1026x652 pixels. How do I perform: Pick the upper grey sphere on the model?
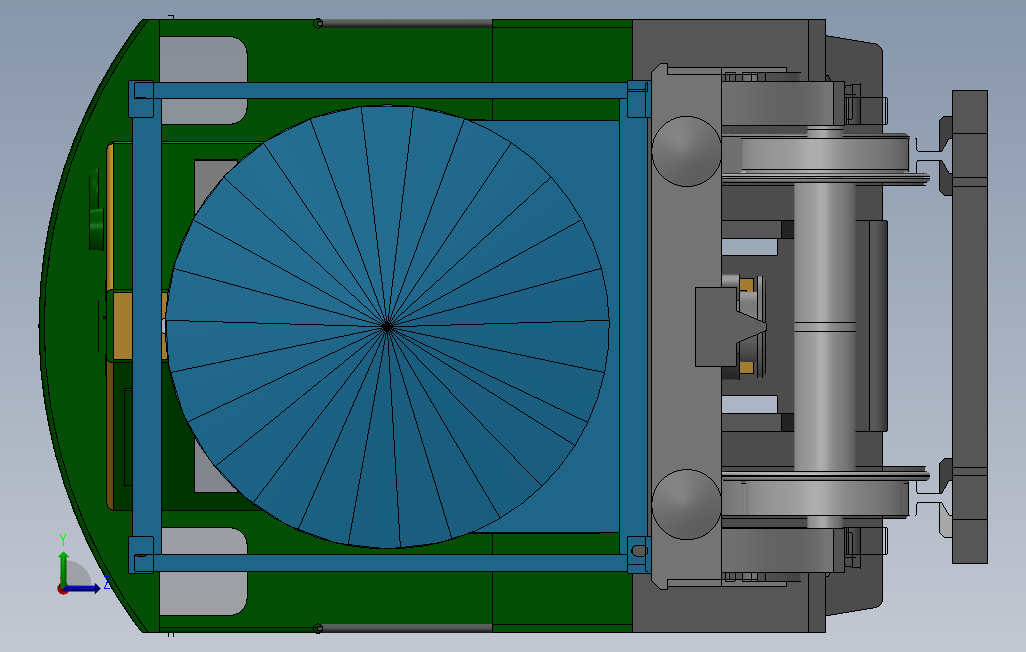686,151
